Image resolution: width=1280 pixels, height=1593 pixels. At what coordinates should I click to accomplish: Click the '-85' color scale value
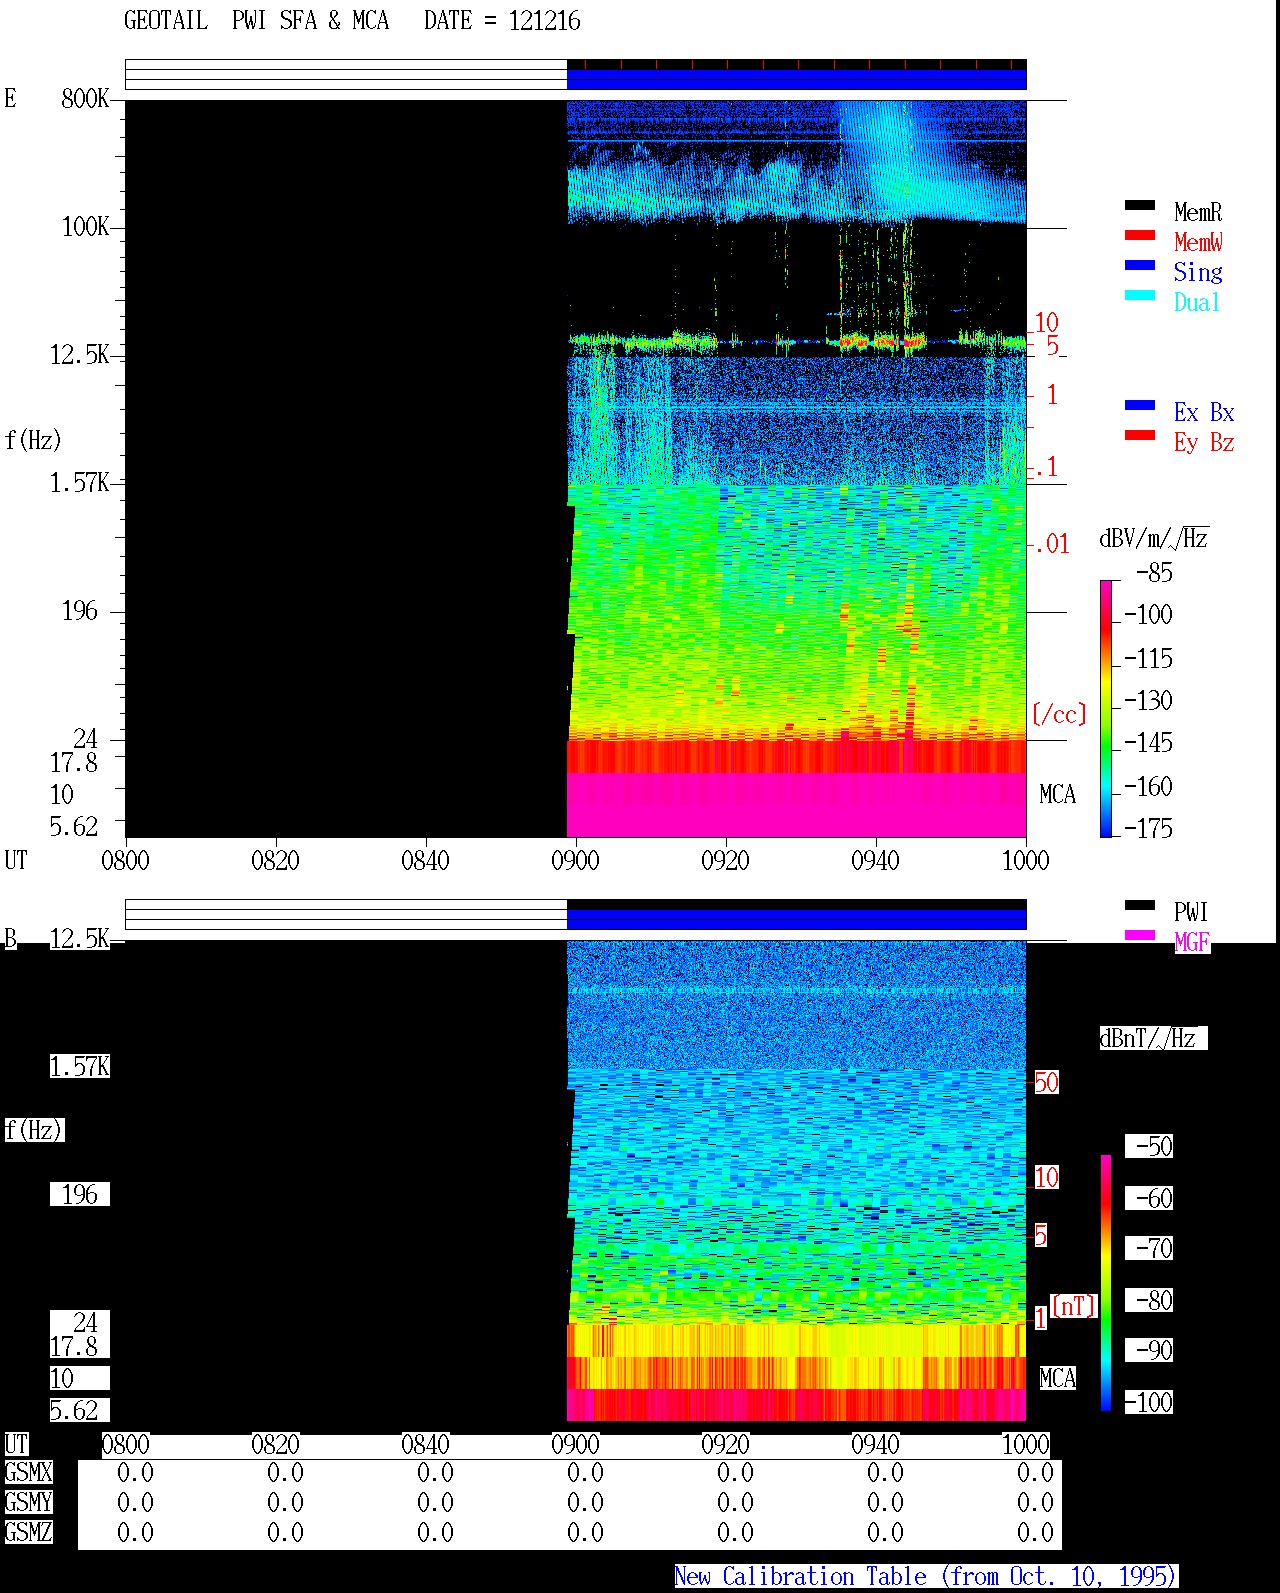(x=1154, y=573)
